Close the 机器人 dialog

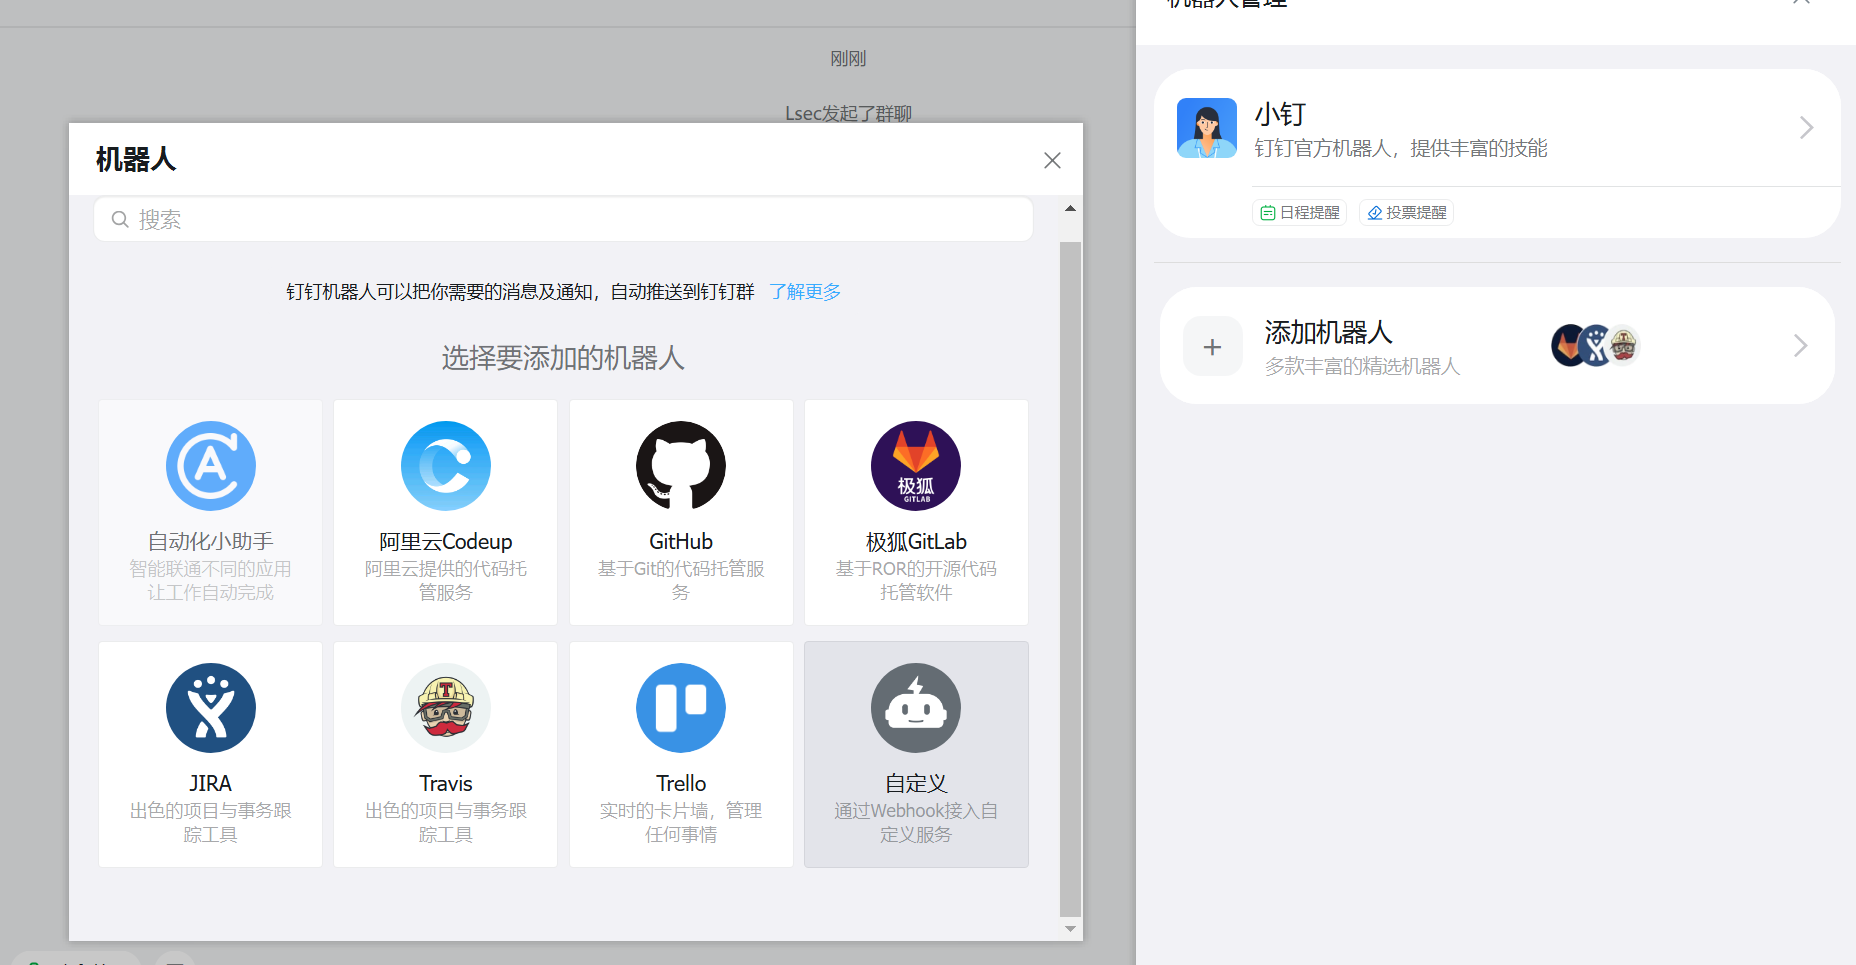tap(1052, 161)
